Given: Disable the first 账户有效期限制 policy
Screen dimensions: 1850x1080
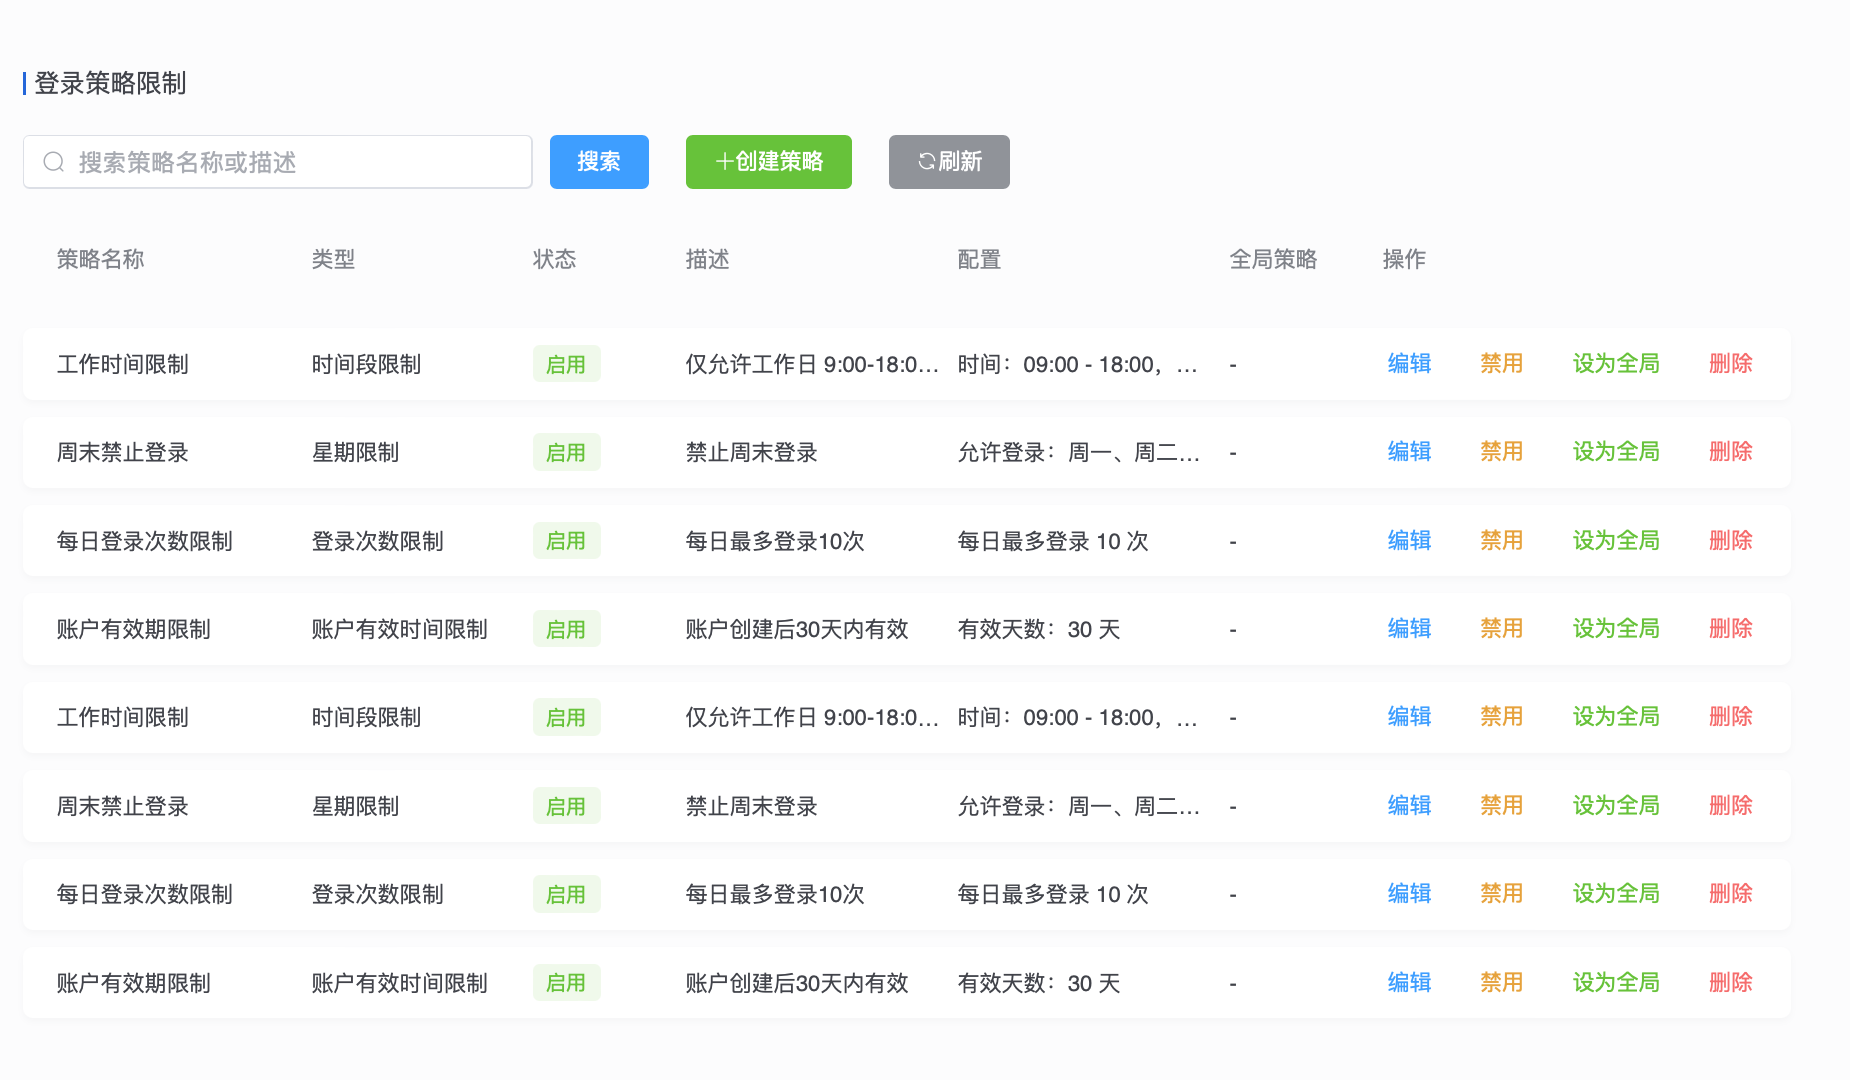Looking at the screenshot, I should click(1501, 629).
